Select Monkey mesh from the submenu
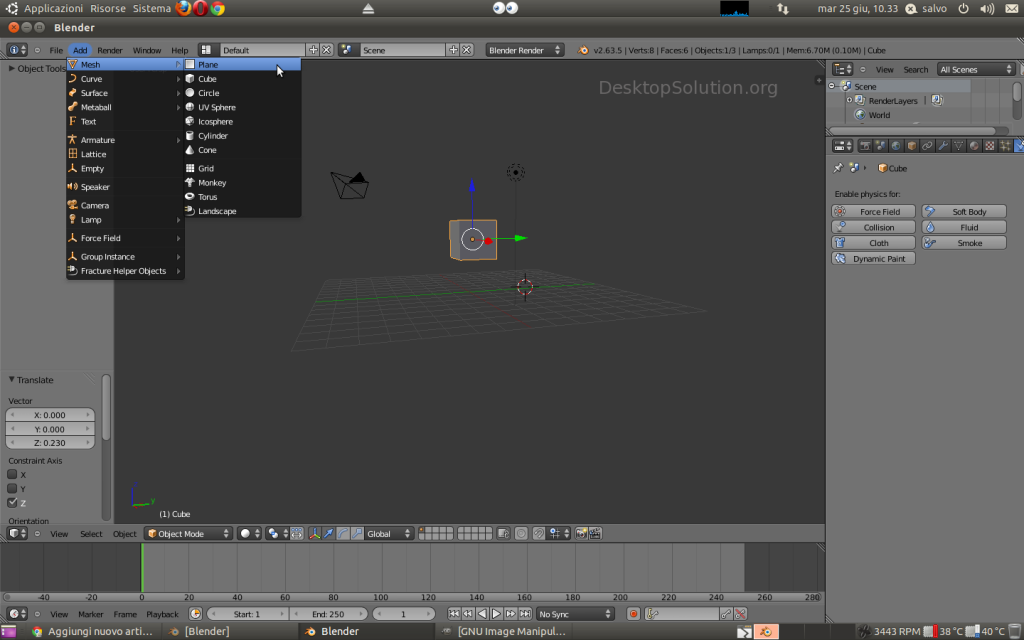Image resolution: width=1024 pixels, height=640 pixels. click(x=212, y=183)
